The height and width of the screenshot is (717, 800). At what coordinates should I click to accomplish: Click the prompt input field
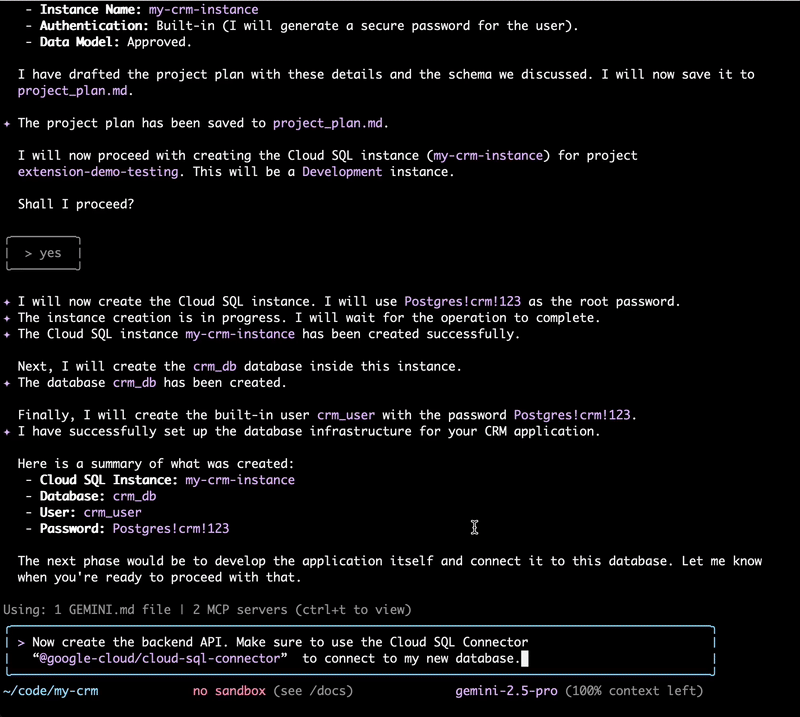point(360,650)
